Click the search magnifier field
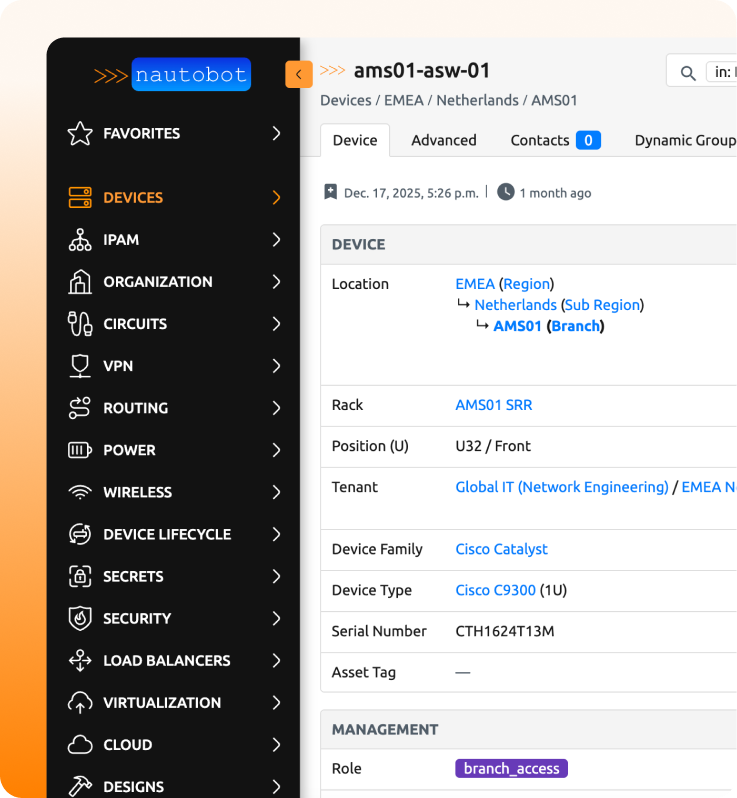Viewport: 737px width, 798px height. (x=688, y=72)
